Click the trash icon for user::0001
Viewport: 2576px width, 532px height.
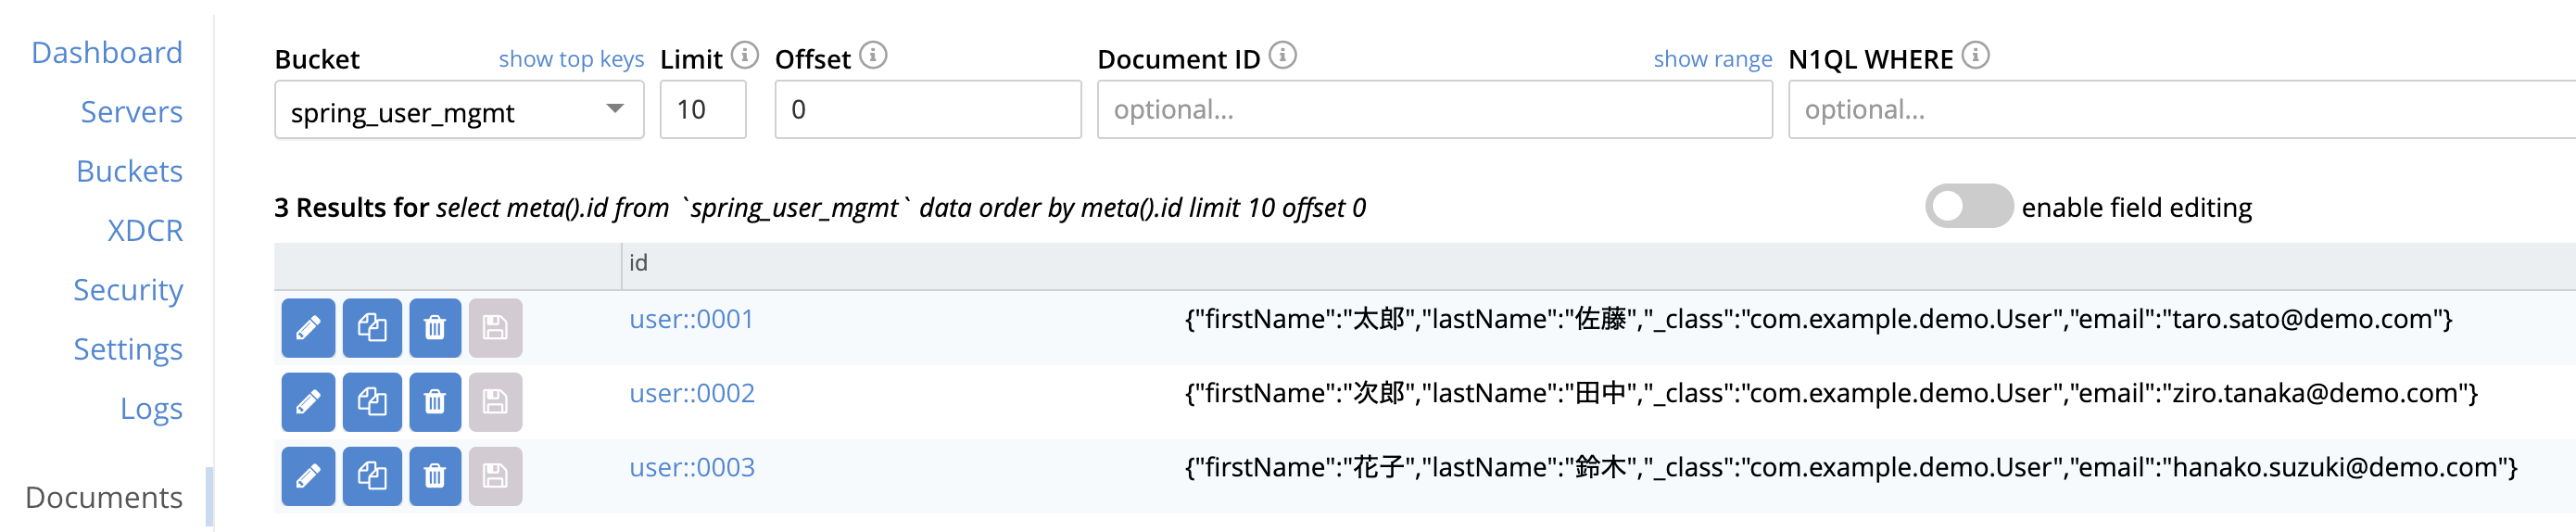pyautogui.click(x=434, y=327)
